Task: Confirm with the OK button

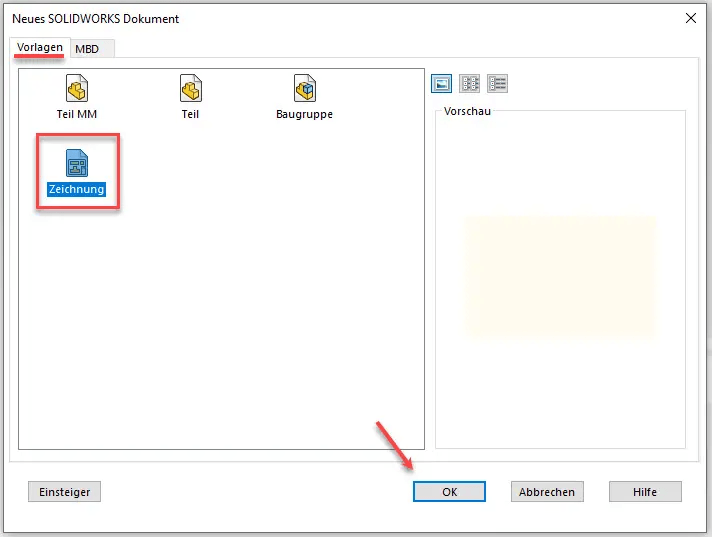Action: pos(449,492)
